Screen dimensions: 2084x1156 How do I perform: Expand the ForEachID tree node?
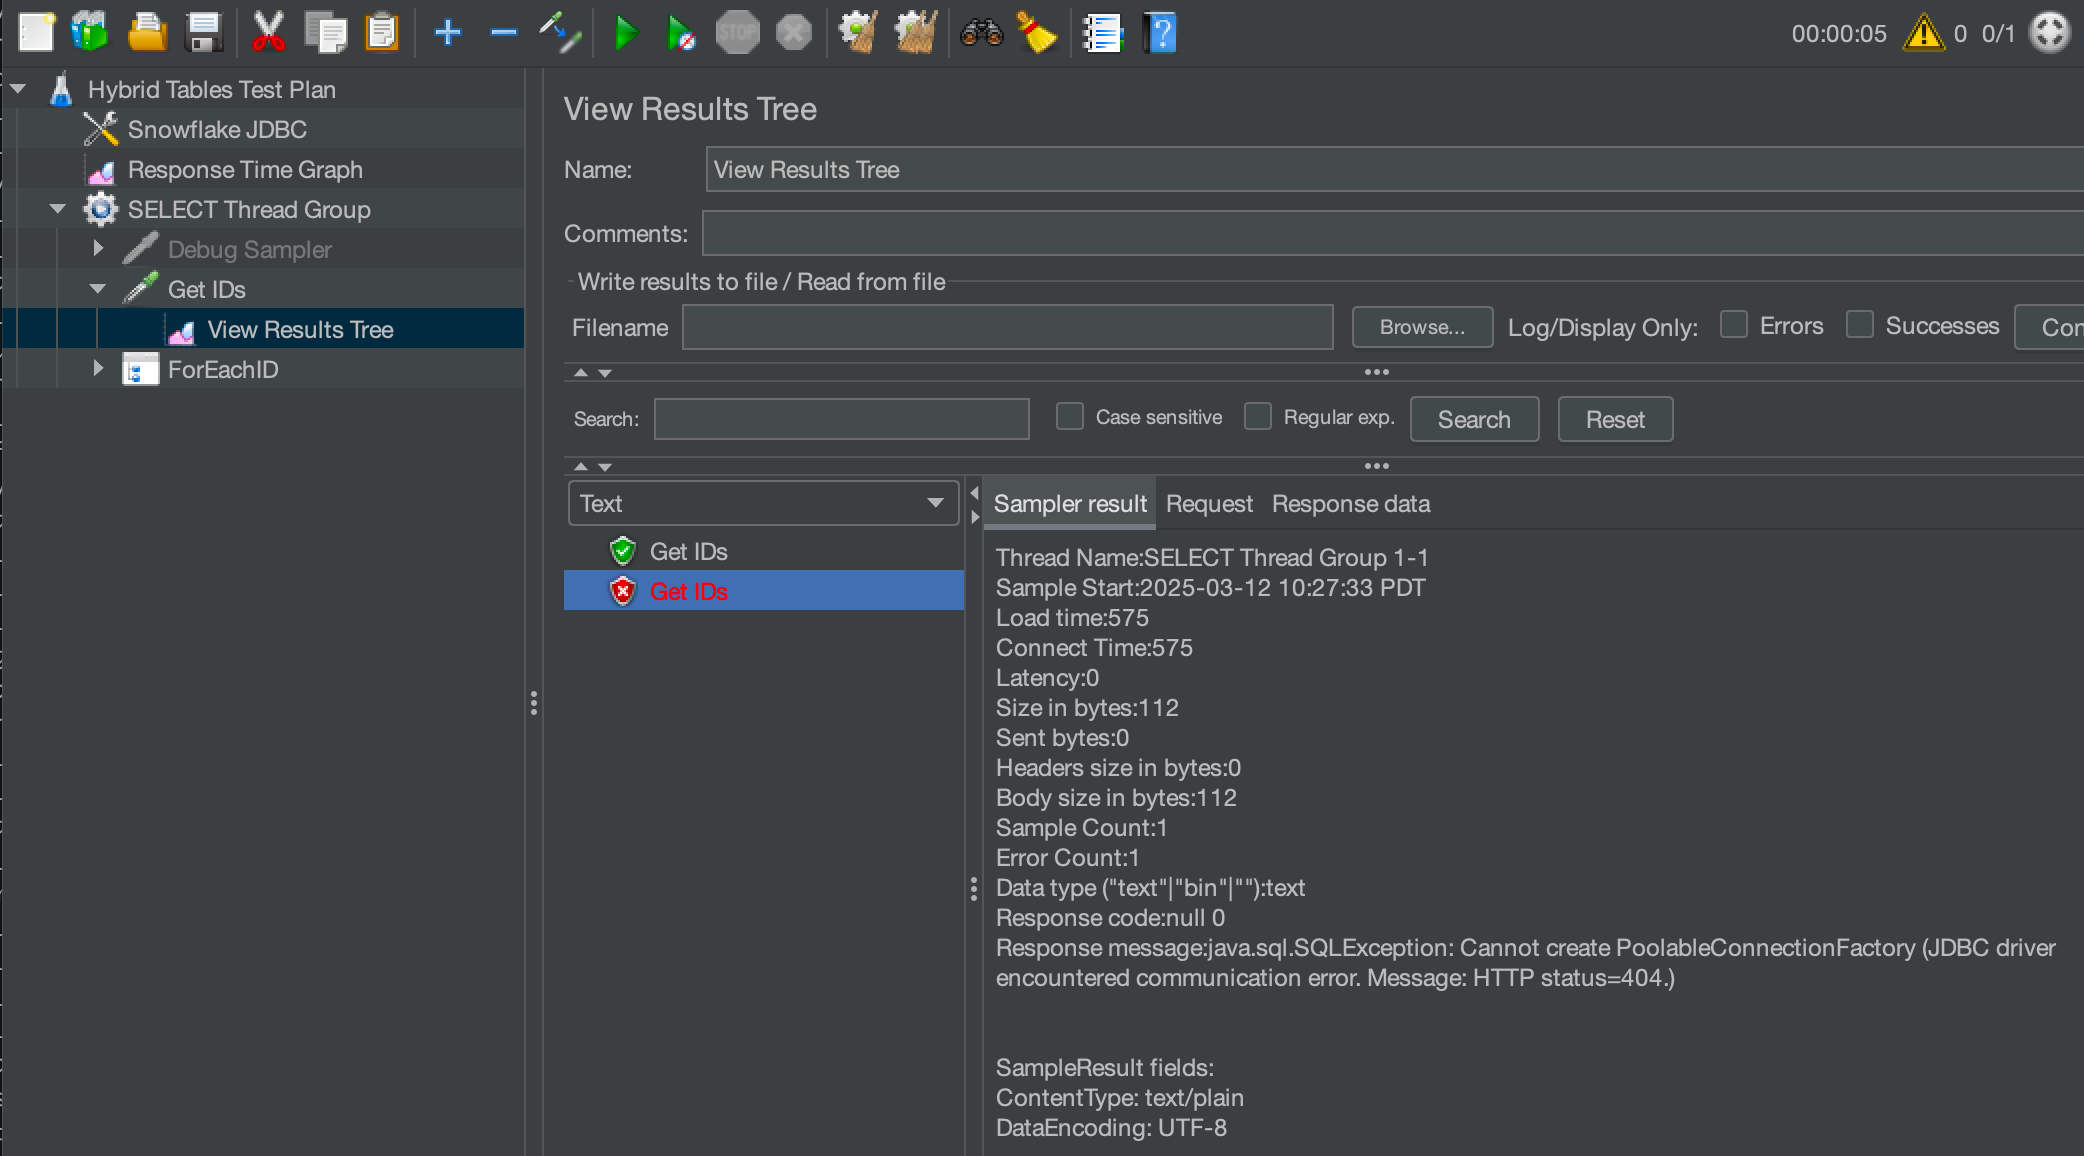(98, 369)
